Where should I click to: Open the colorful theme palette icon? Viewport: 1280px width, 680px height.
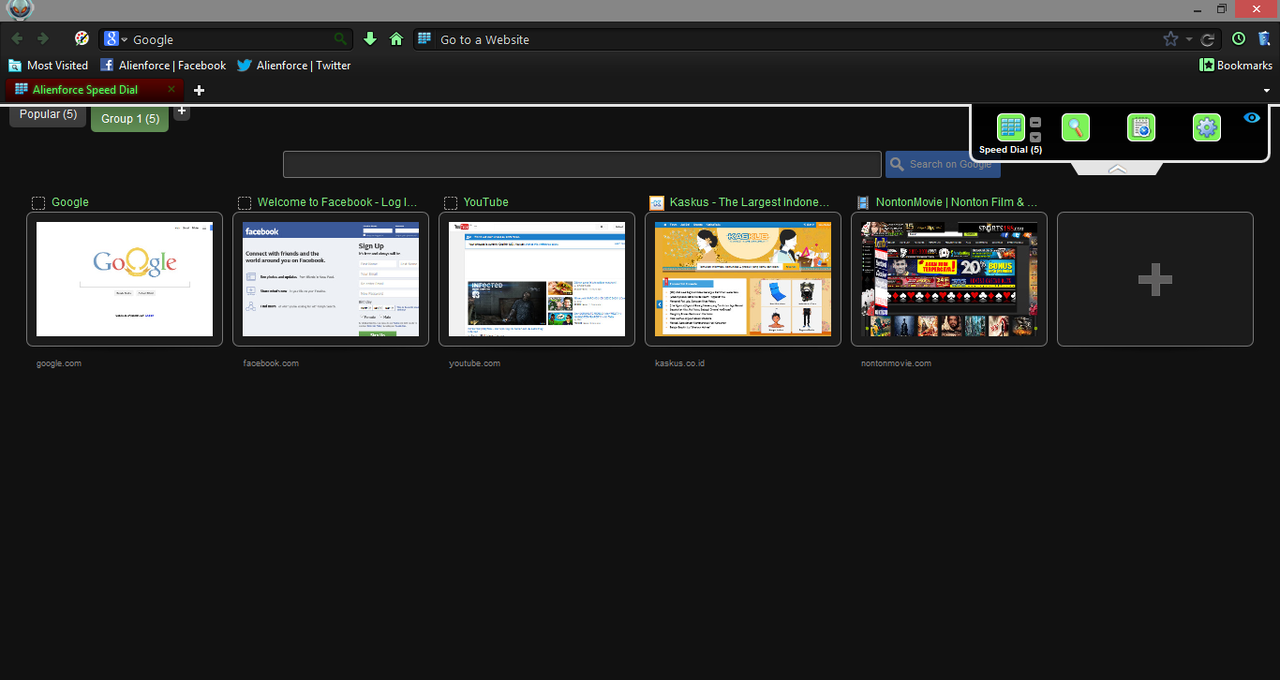[x=82, y=39]
